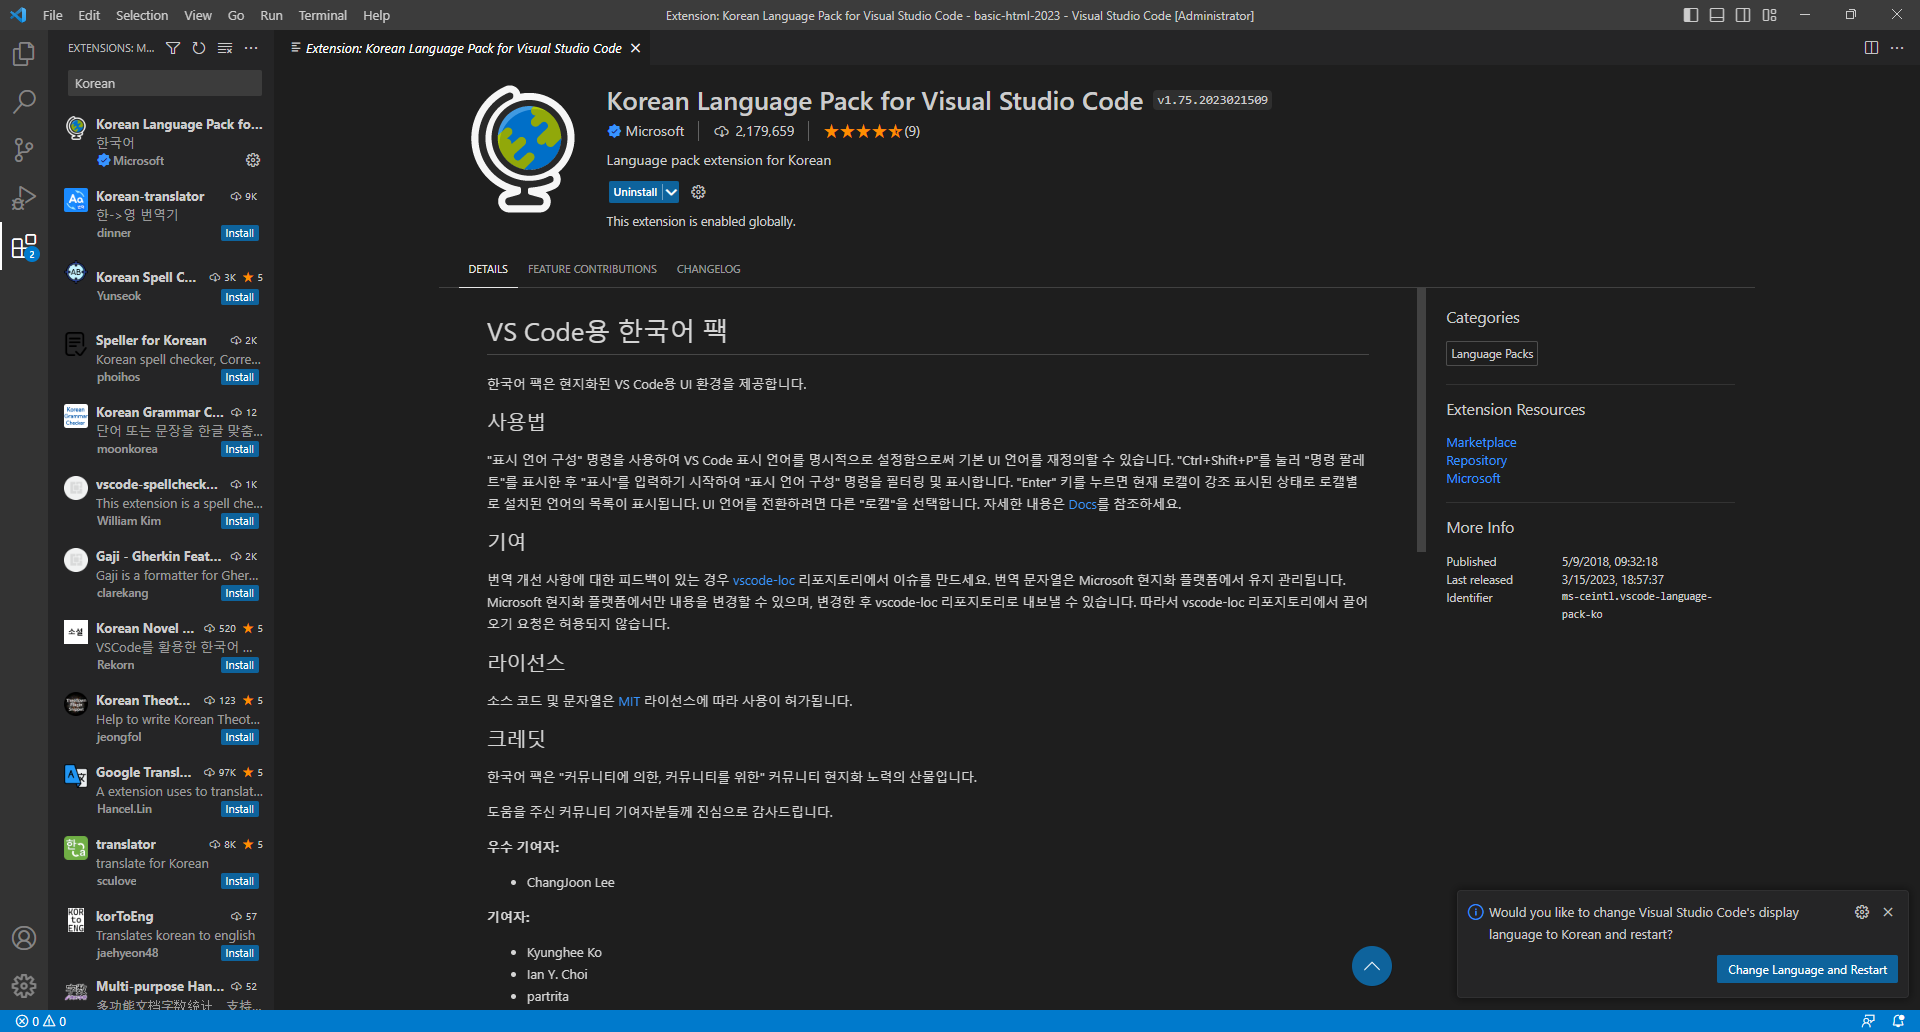Screen dimensions: 1920x1032
Task: Open the Help menu
Action: click(x=376, y=15)
